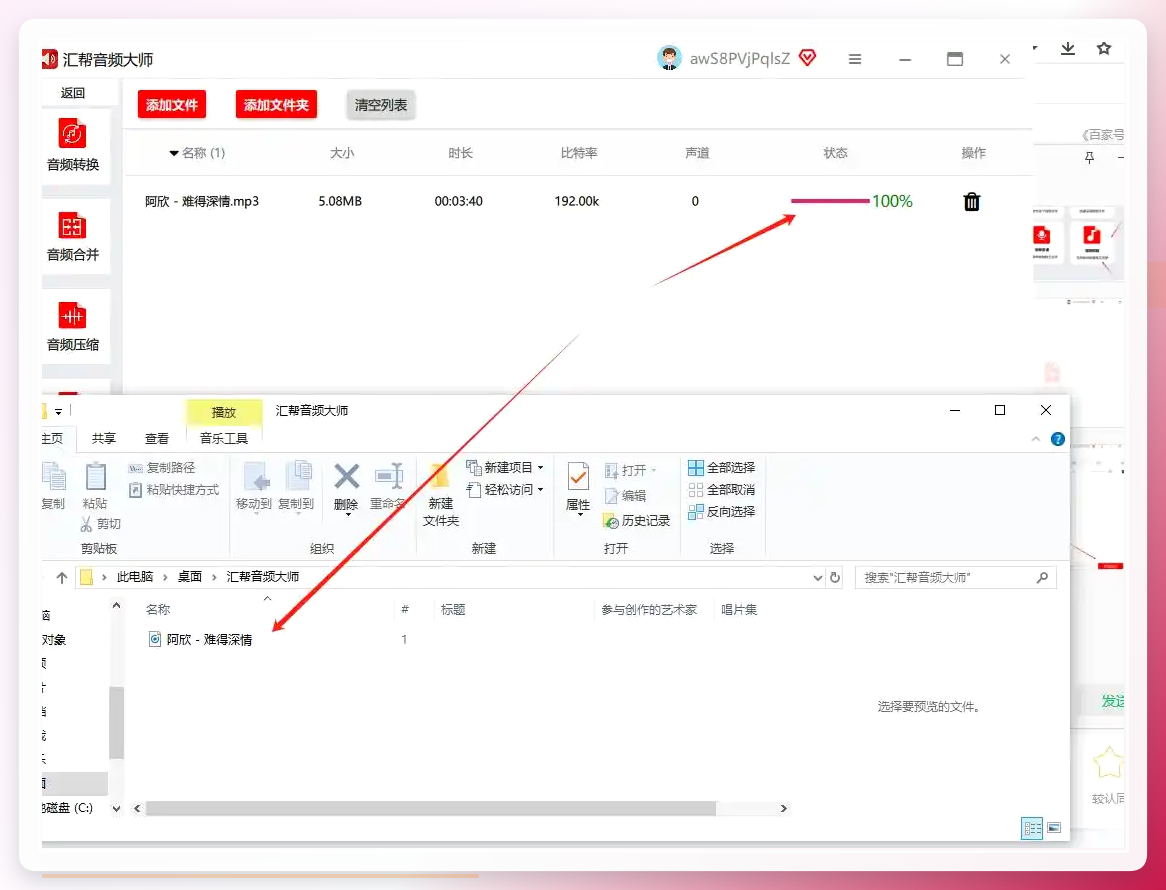Click the 添加文件夹 button
Viewport: 1166px width, 890px height.
[277, 105]
